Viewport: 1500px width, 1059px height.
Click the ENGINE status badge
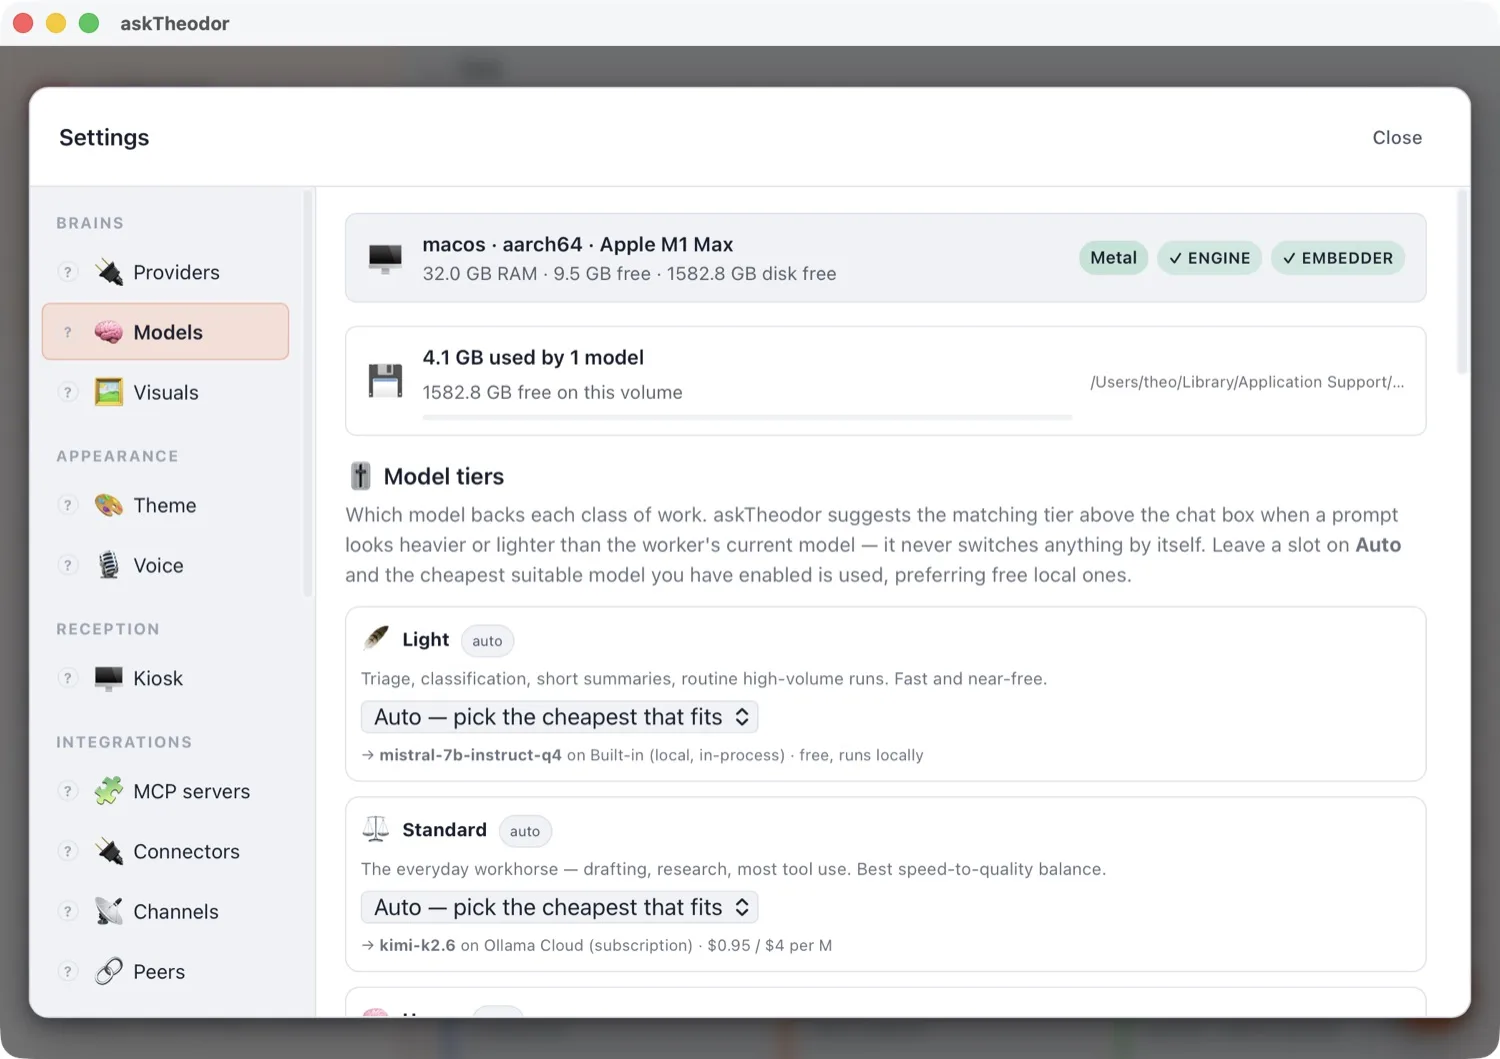[x=1210, y=258]
